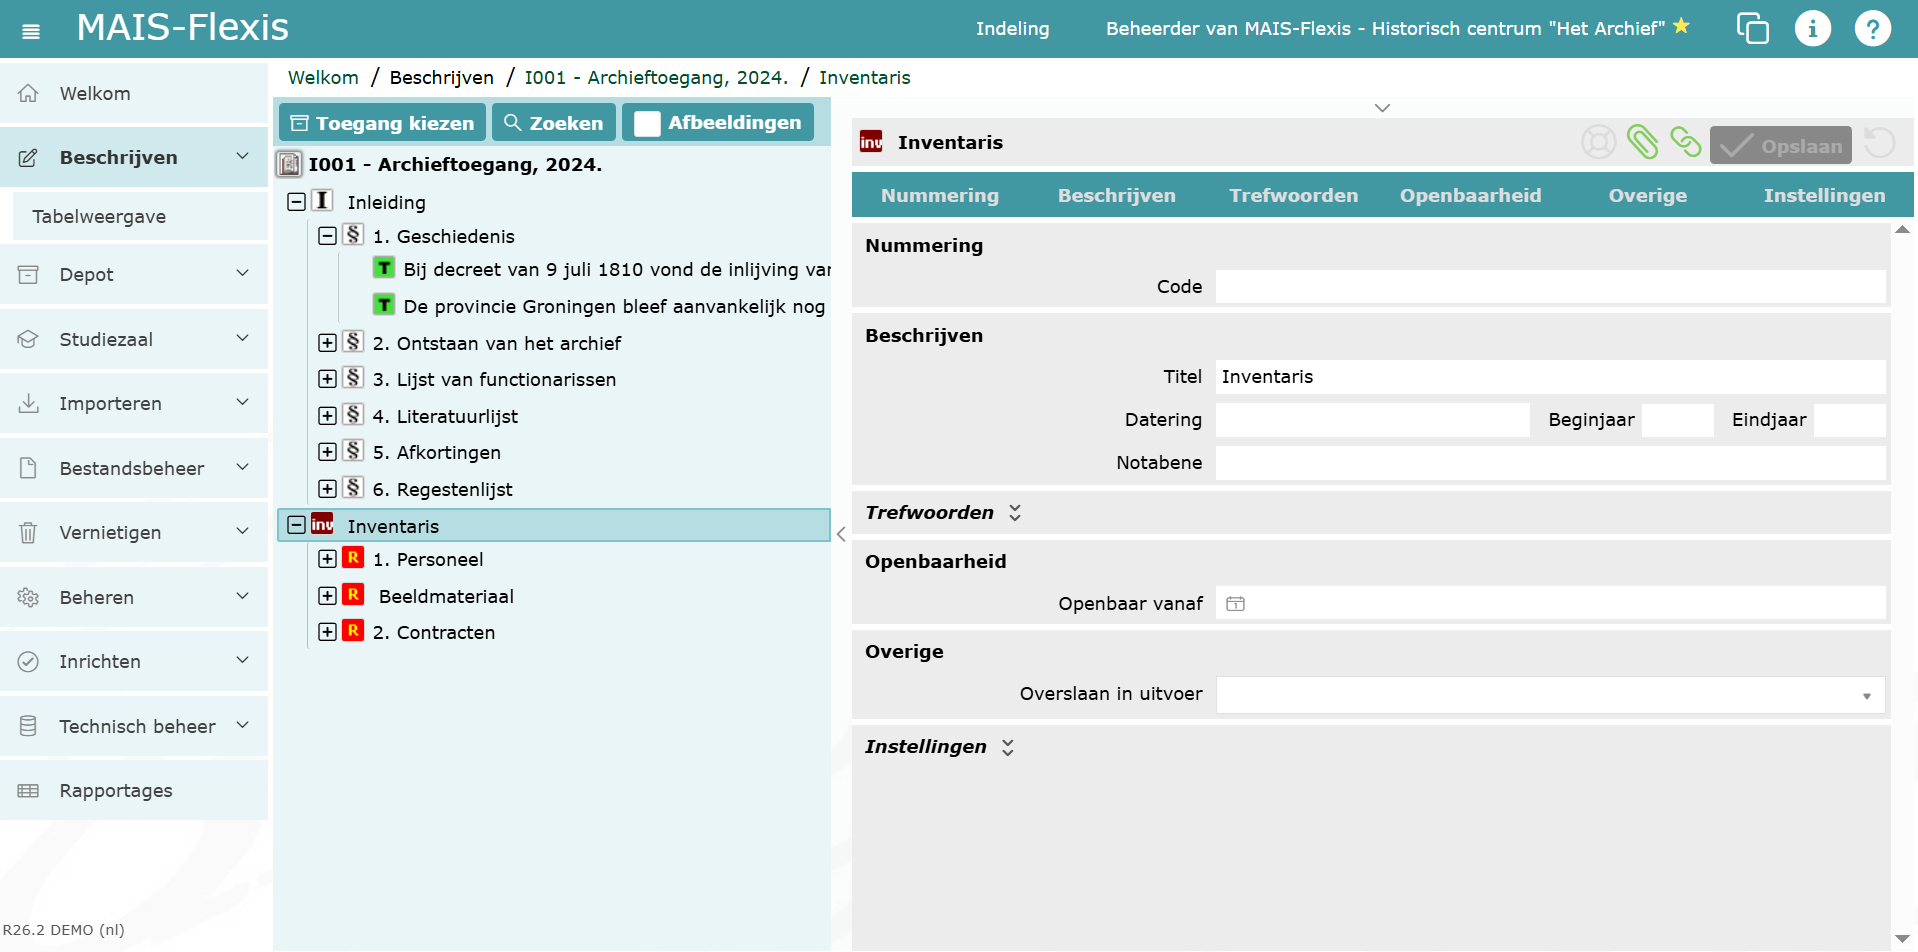Switch to the Openbaarheid tab
The width and height of the screenshot is (1918, 952).
(x=1470, y=196)
